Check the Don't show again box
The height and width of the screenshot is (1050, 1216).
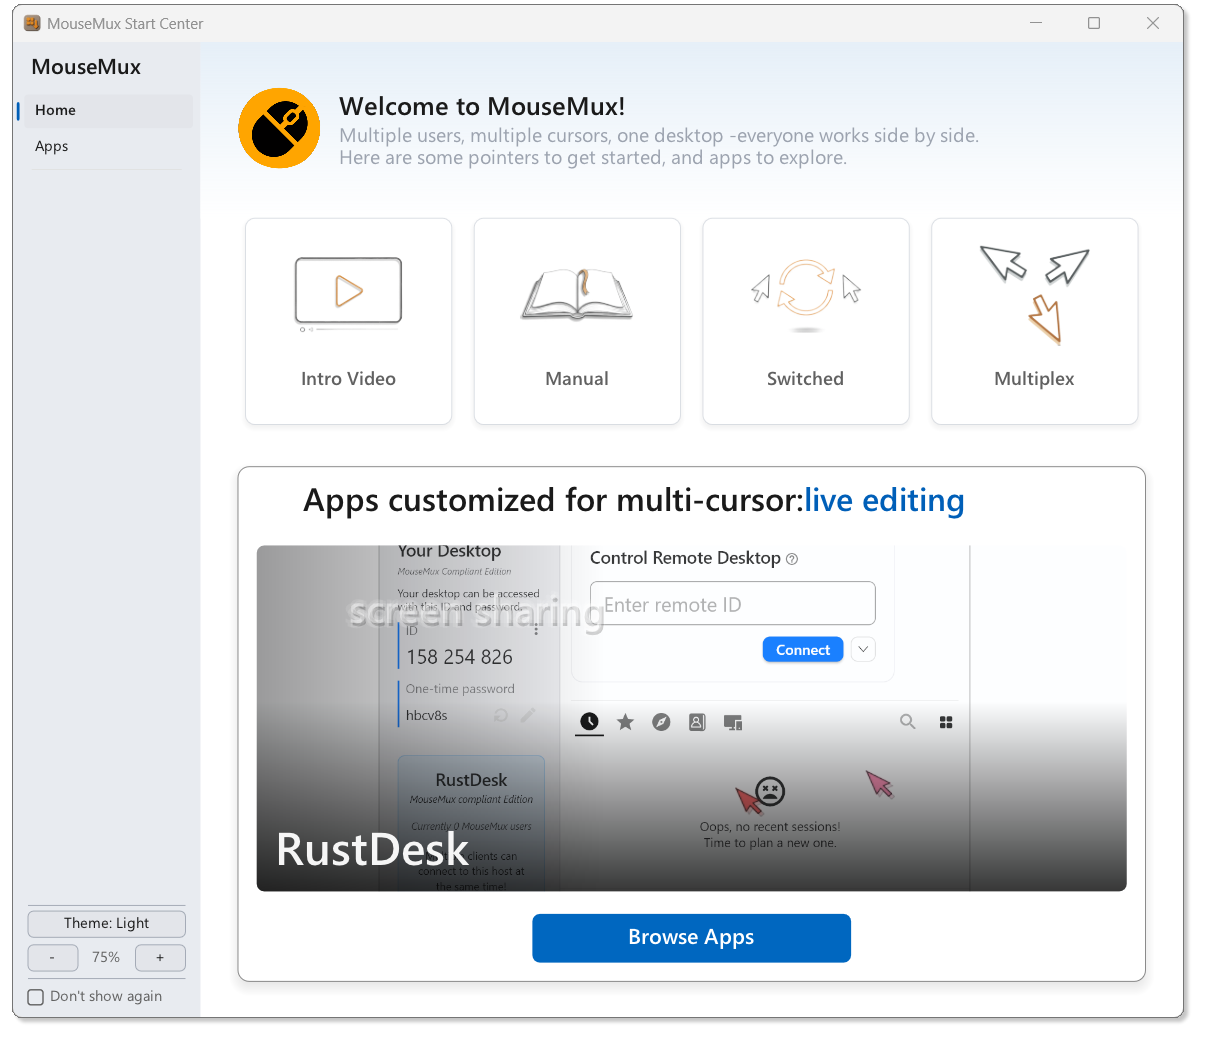coord(36,997)
